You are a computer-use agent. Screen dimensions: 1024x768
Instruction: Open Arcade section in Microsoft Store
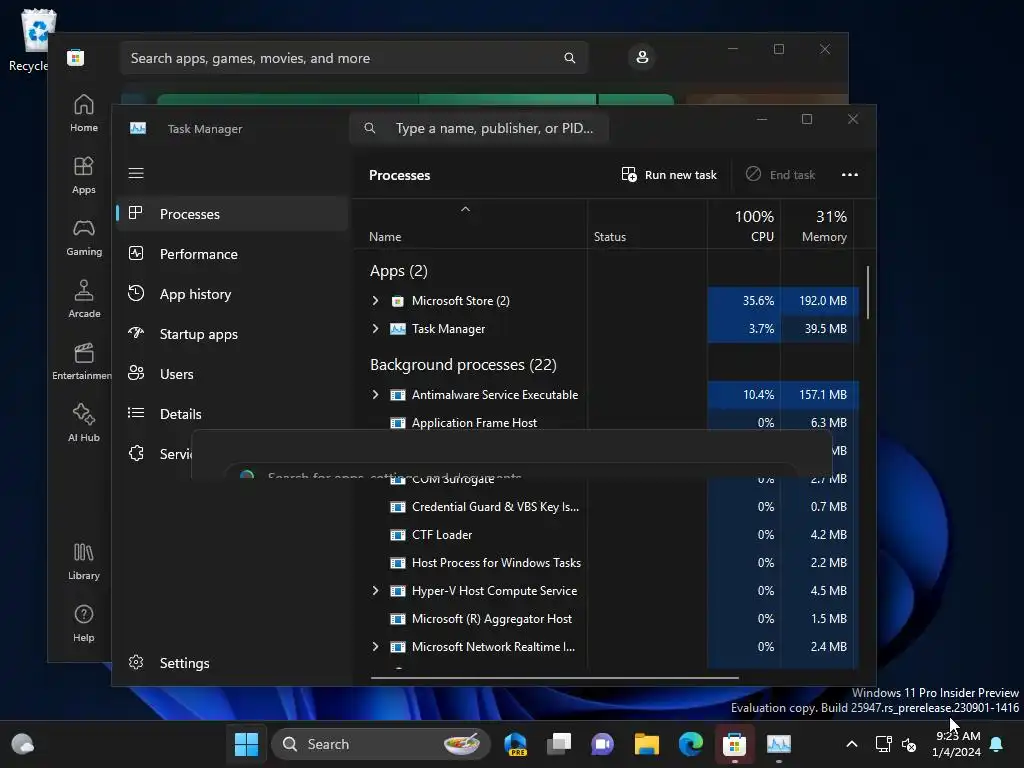pyautogui.click(x=84, y=299)
